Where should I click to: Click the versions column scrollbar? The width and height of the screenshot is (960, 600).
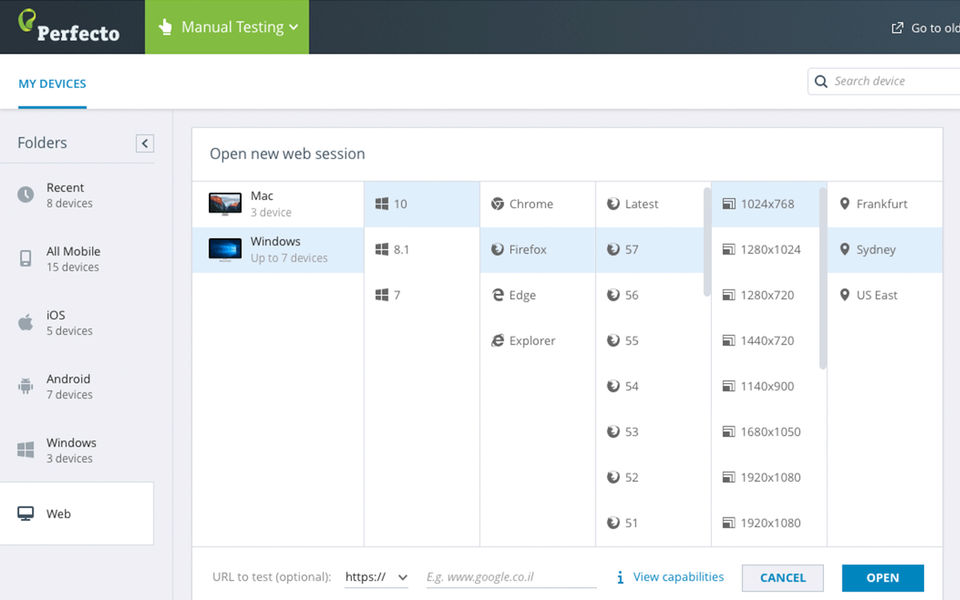pos(707,242)
